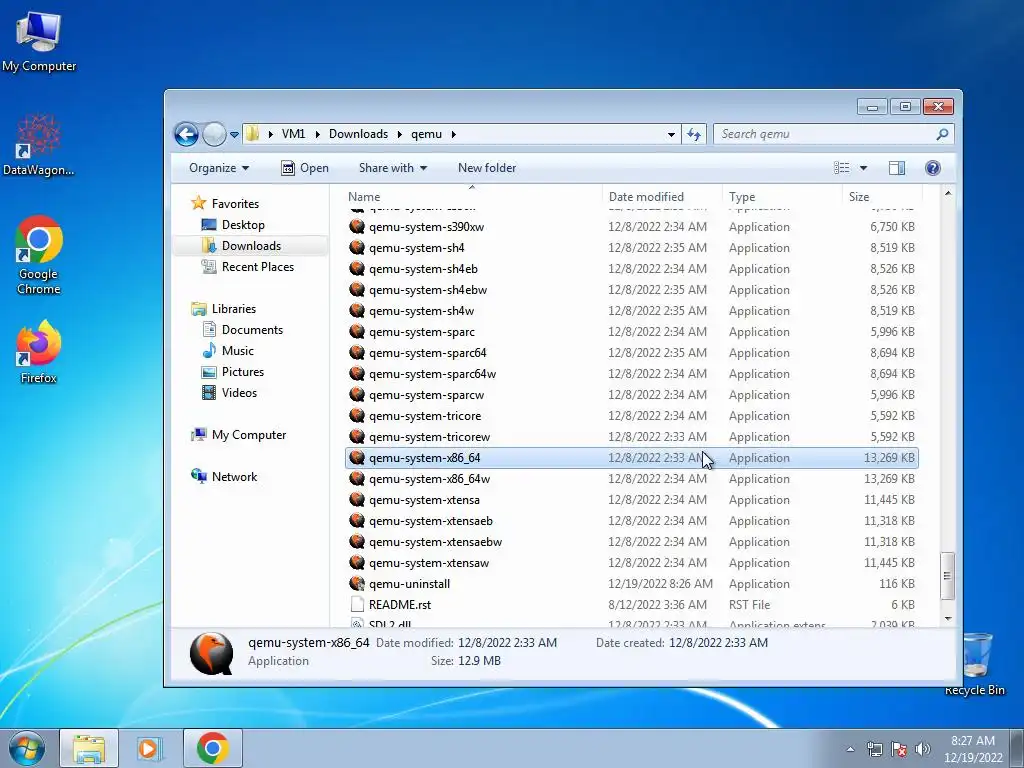1024x768 pixels.
Task: Launch Google Chrome desktop shortcut
Action: tap(39, 255)
